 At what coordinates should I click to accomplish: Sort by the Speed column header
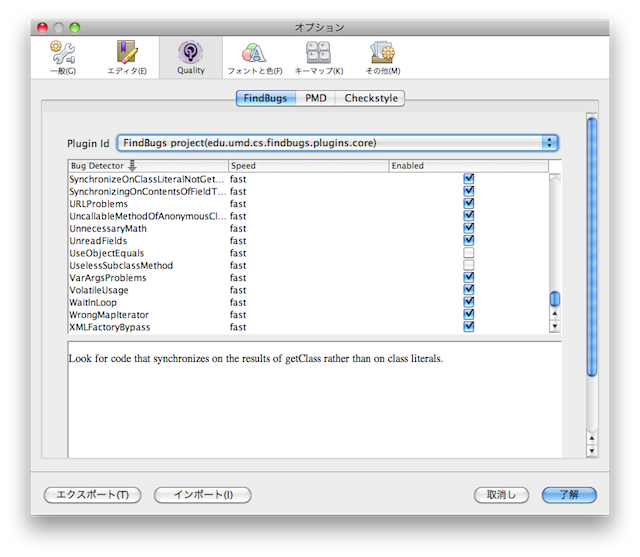tap(307, 166)
